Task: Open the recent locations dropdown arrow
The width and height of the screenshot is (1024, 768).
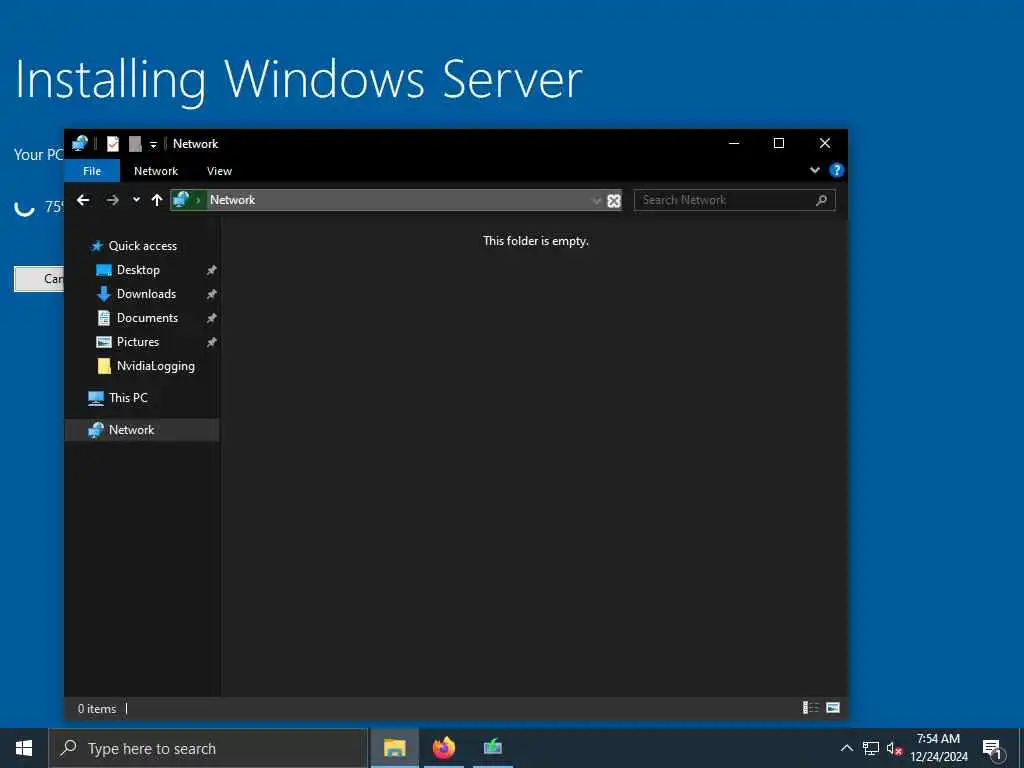Action: click(x=136, y=200)
